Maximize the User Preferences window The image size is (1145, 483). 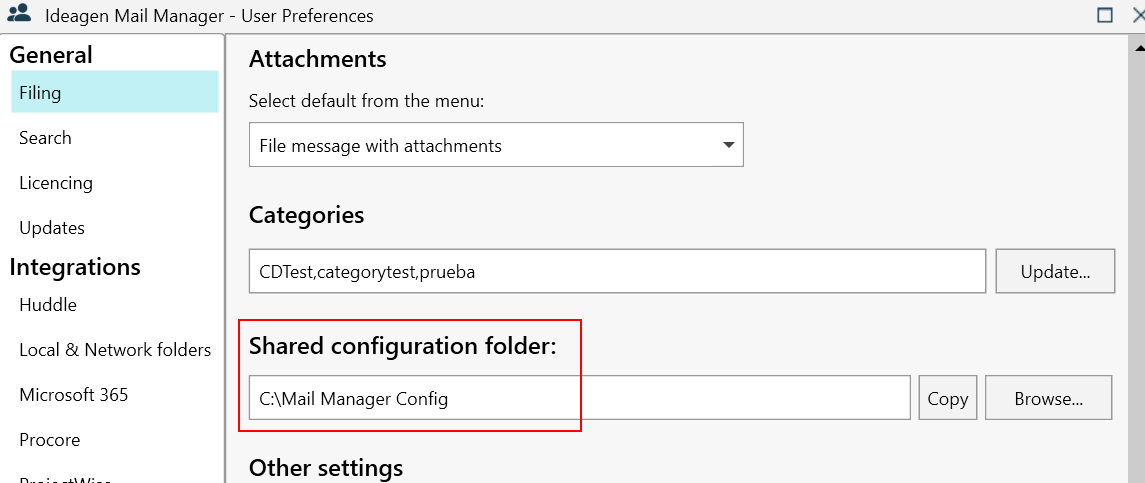tap(1105, 15)
